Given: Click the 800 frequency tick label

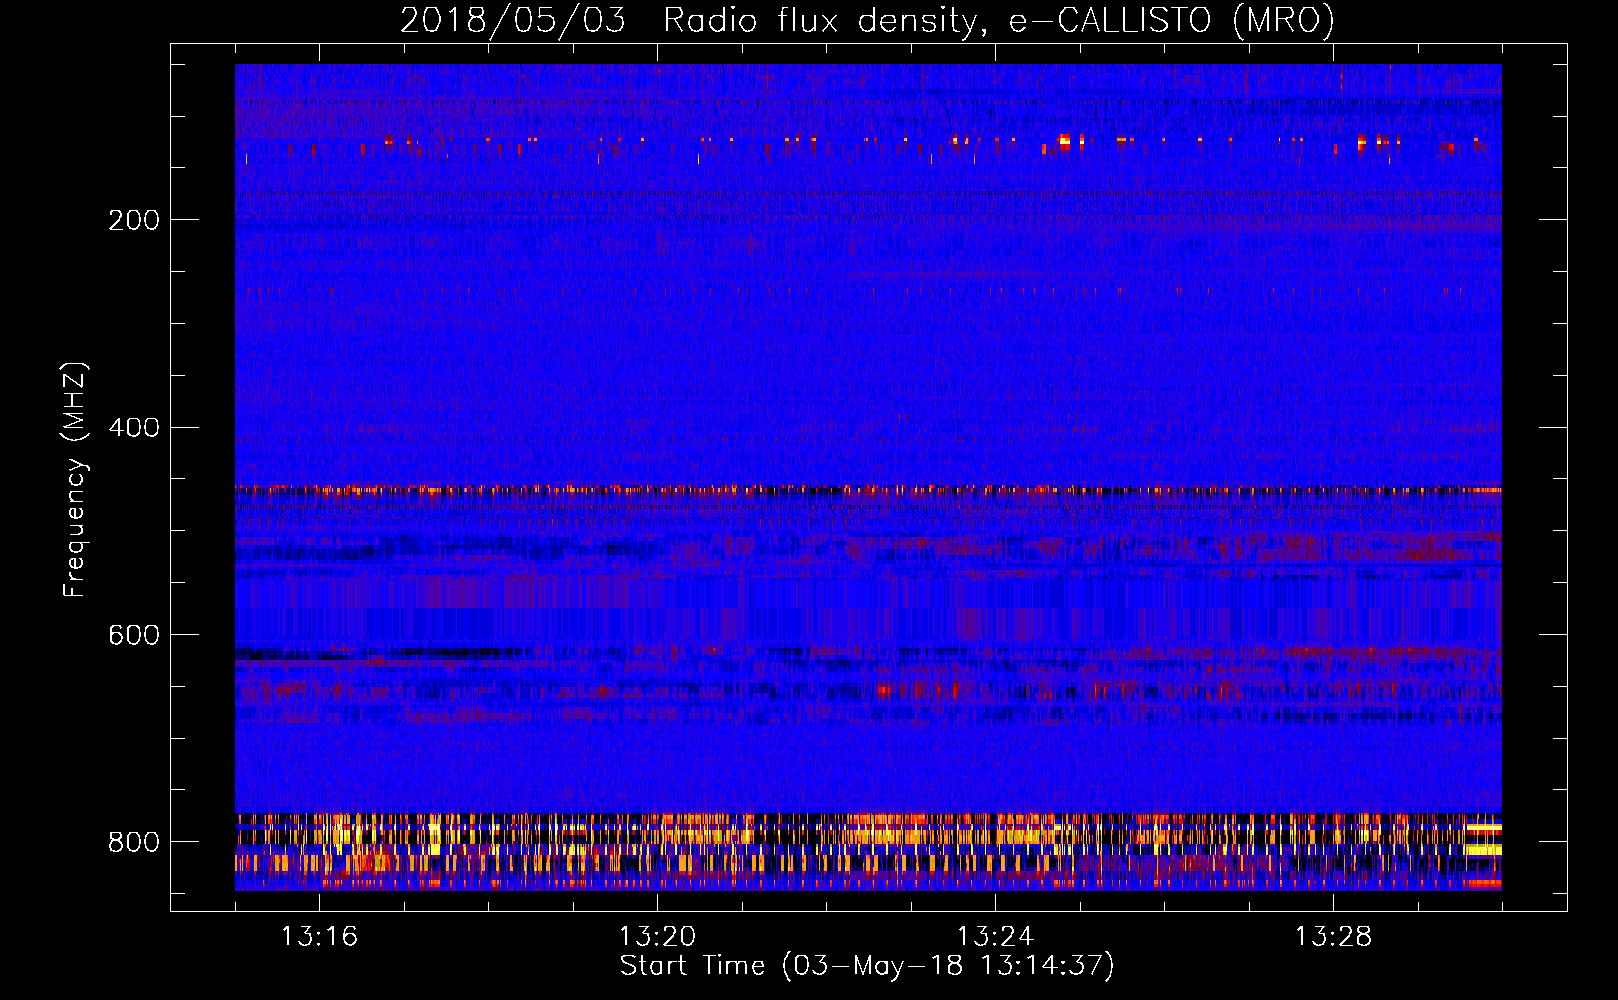Looking at the screenshot, I should pyautogui.click(x=134, y=842).
